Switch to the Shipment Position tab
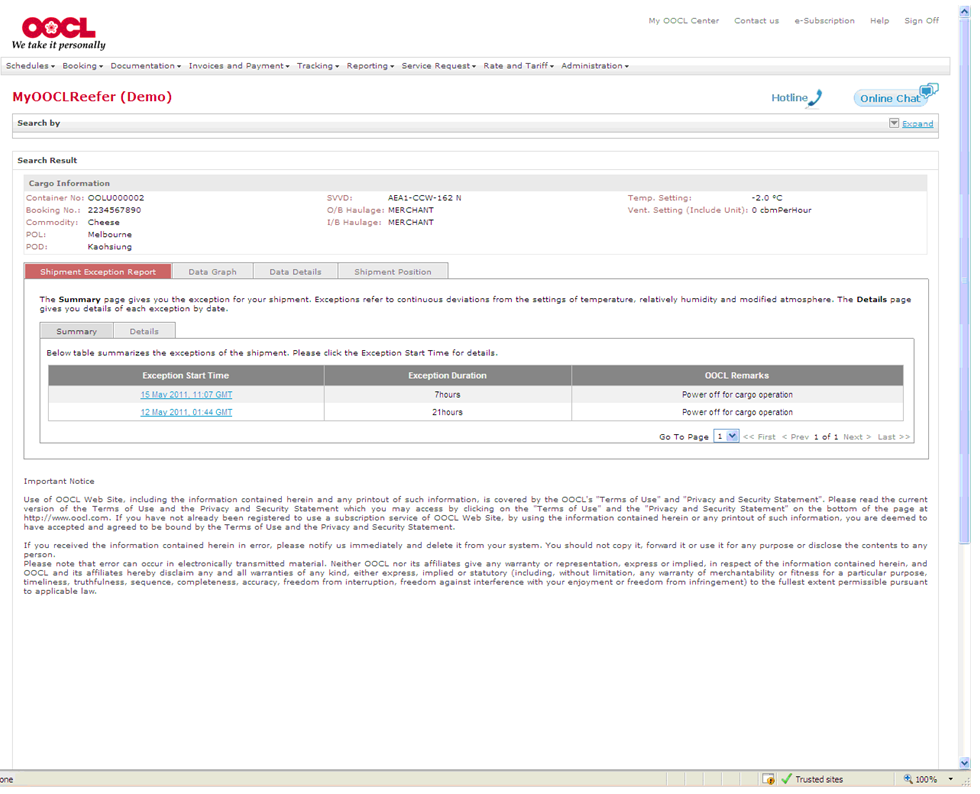 pos(393,271)
